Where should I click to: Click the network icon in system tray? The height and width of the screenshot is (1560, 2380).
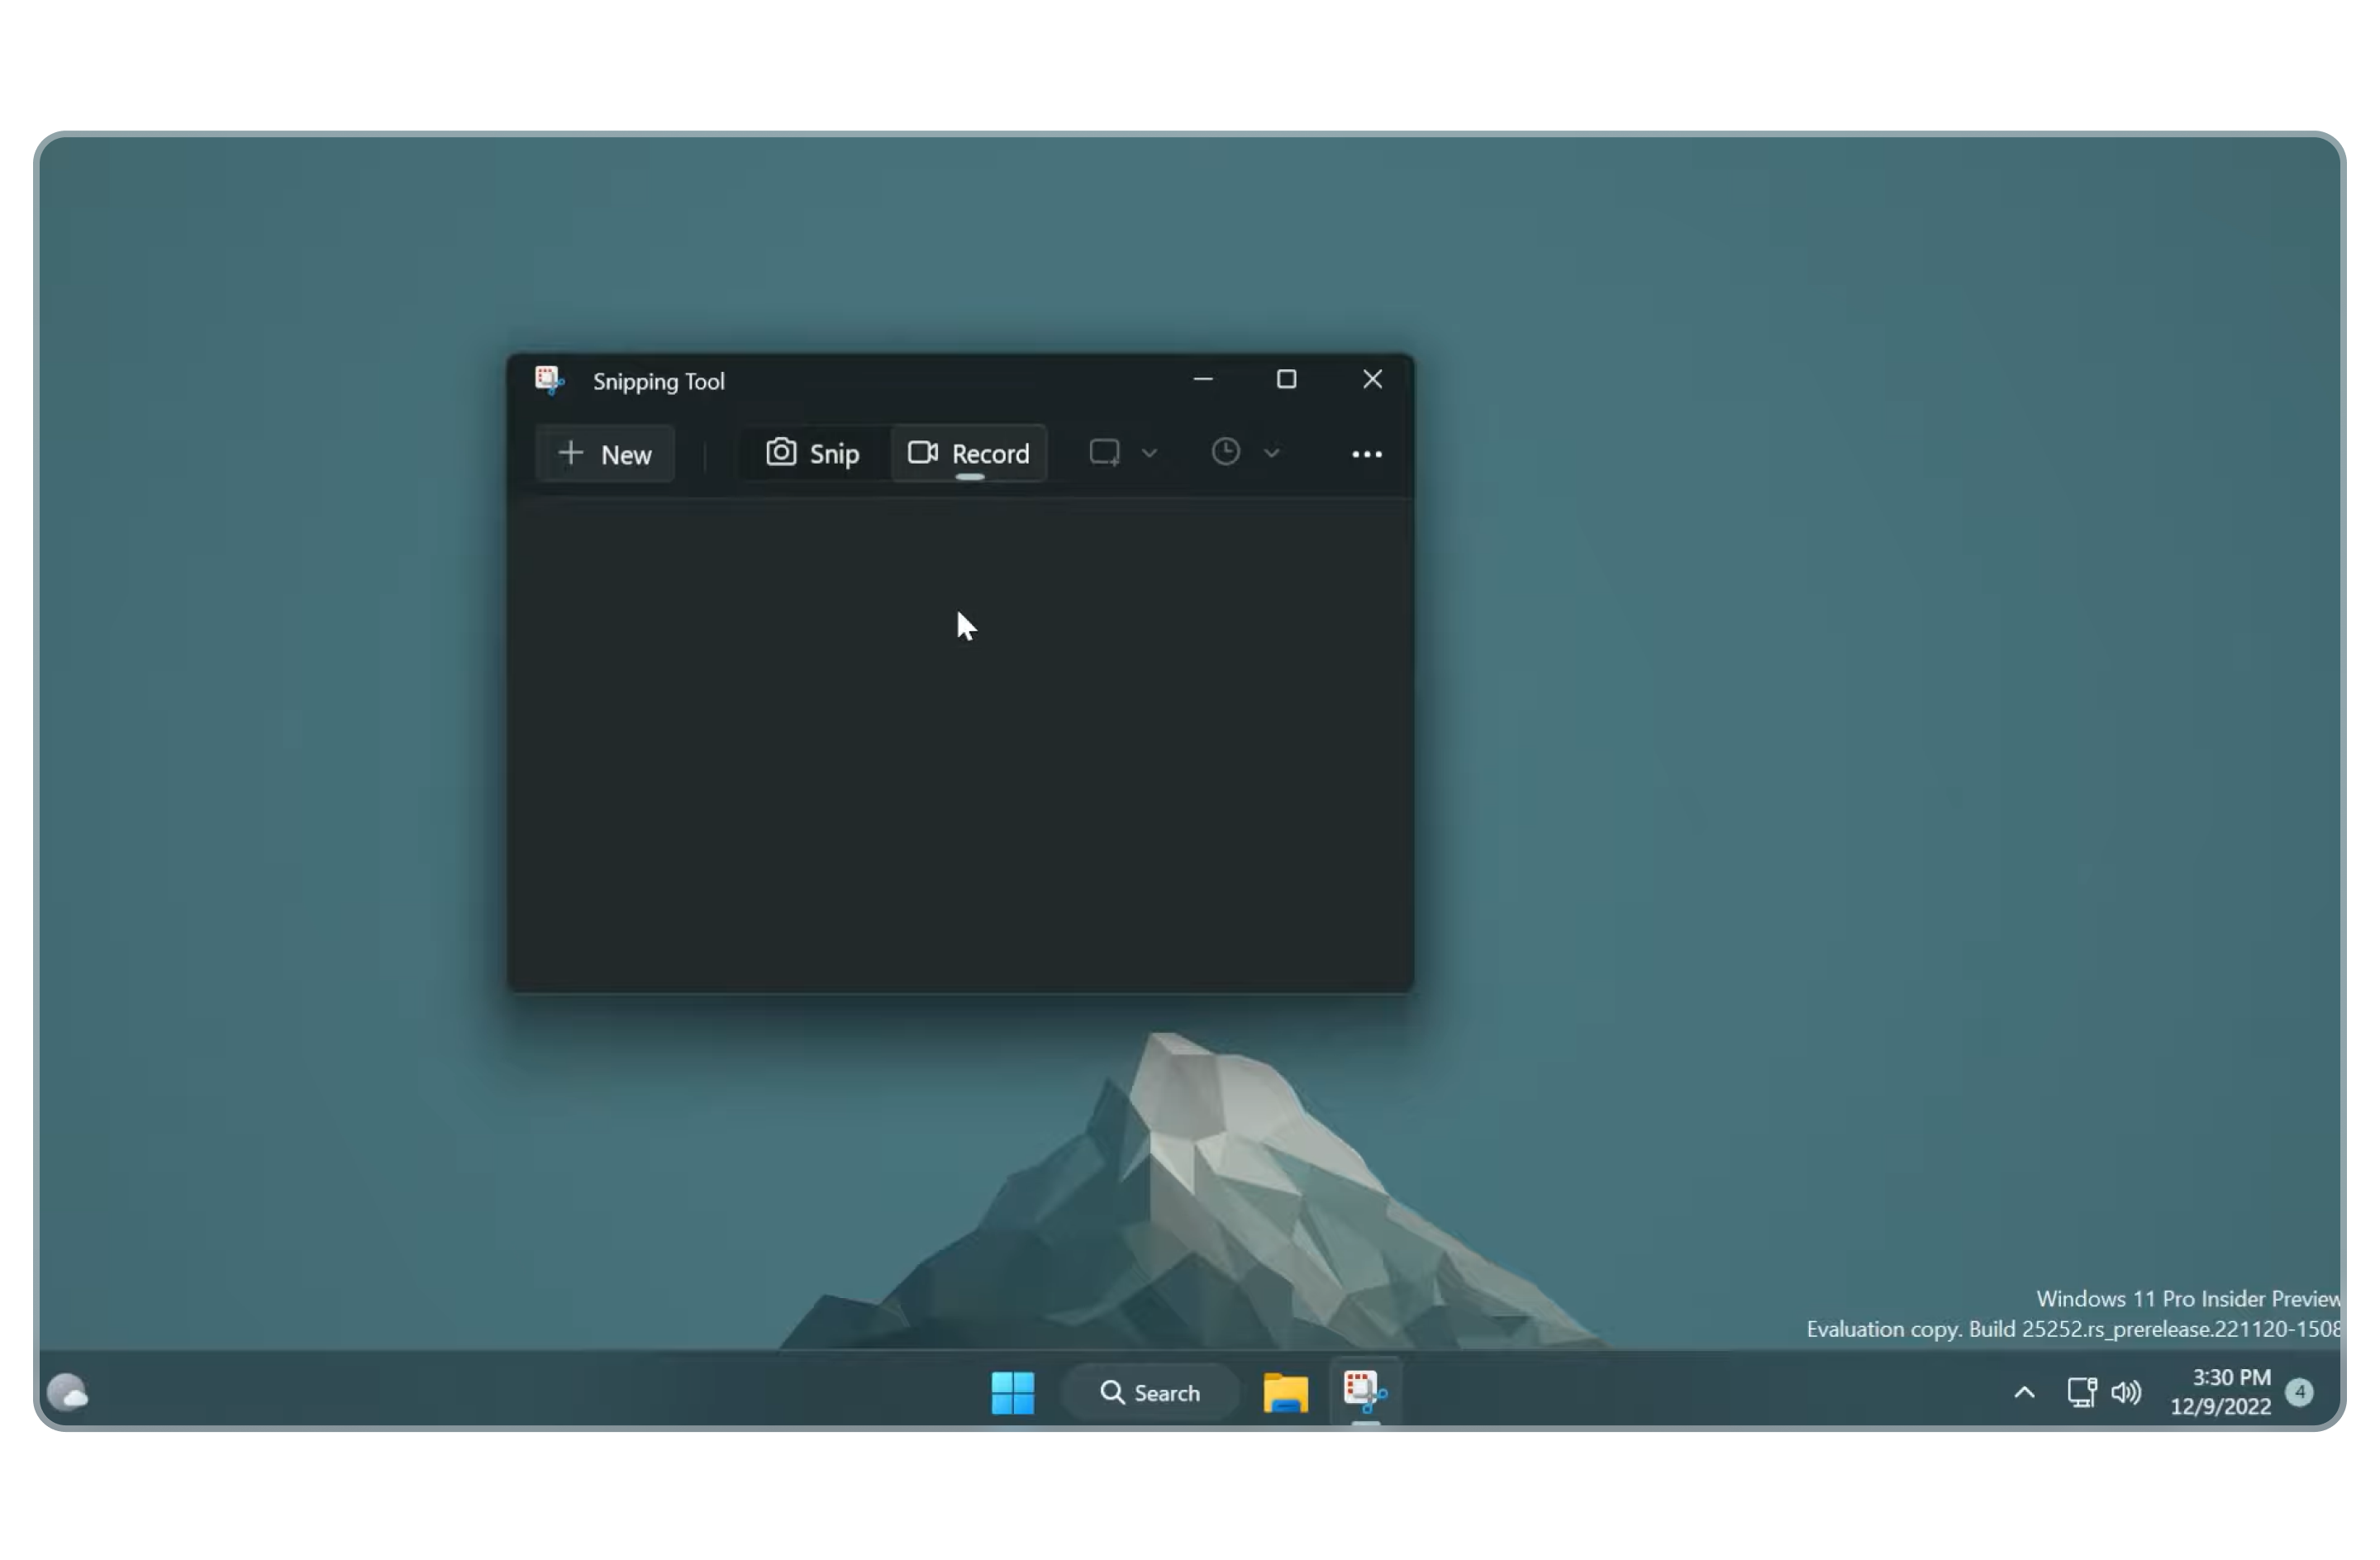(x=2080, y=1392)
